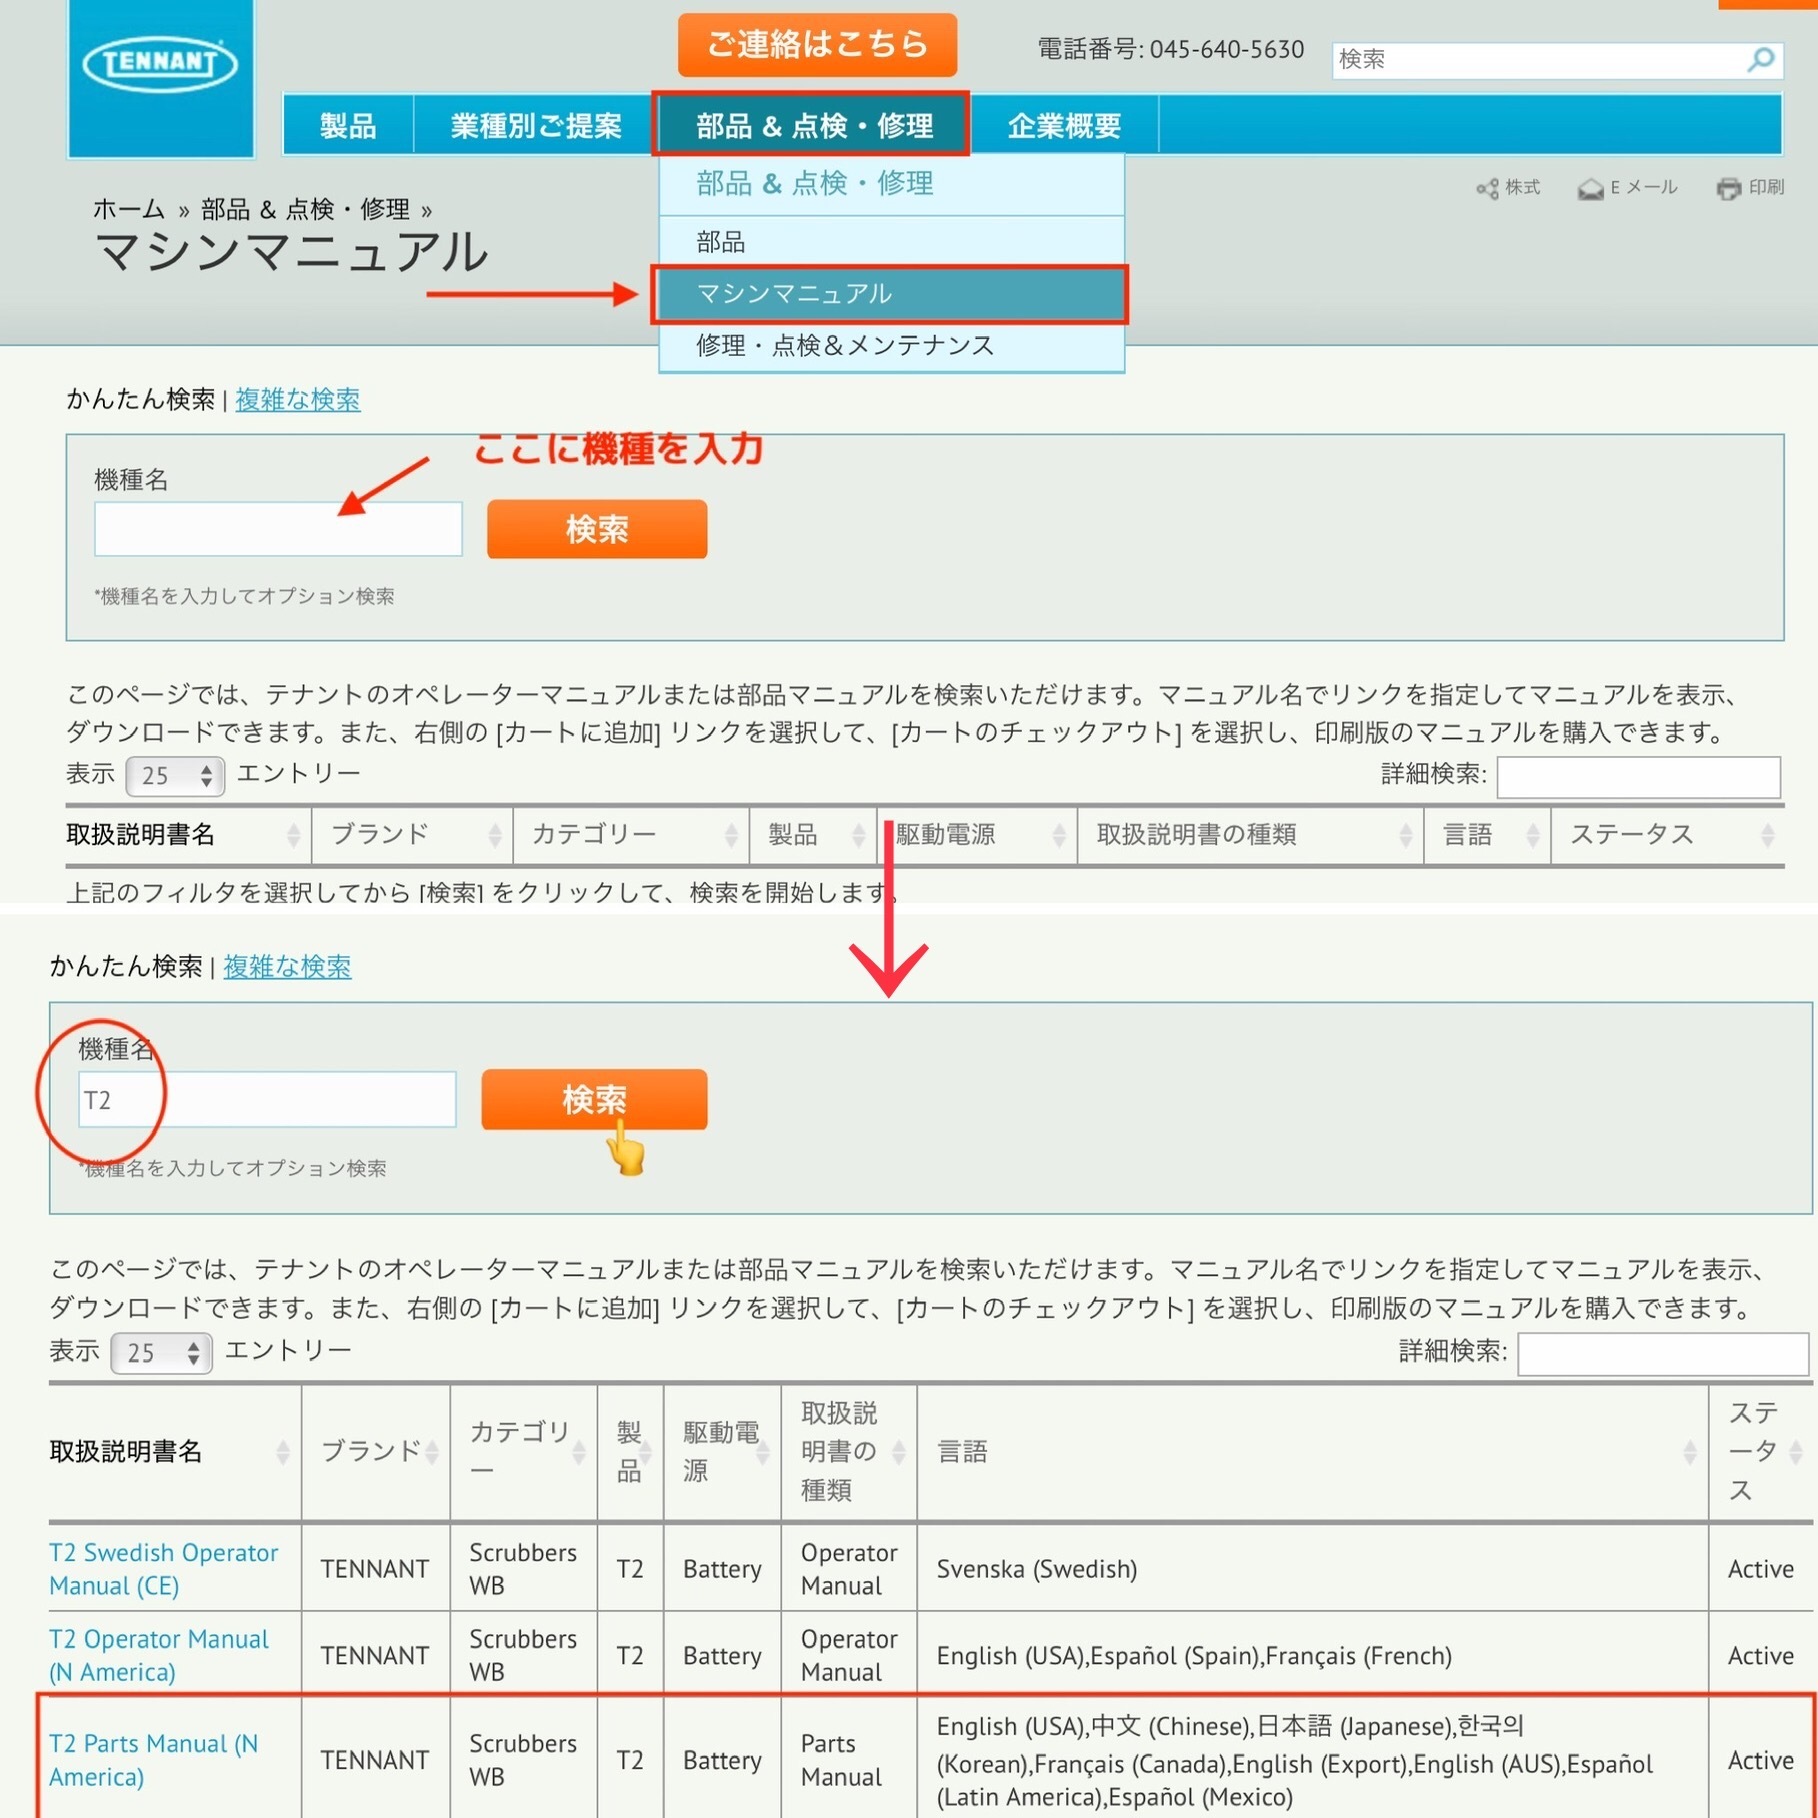This screenshot has width=1818, height=1818.
Task: Click ホーム in the breadcrumb
Action: coord(128,209)
